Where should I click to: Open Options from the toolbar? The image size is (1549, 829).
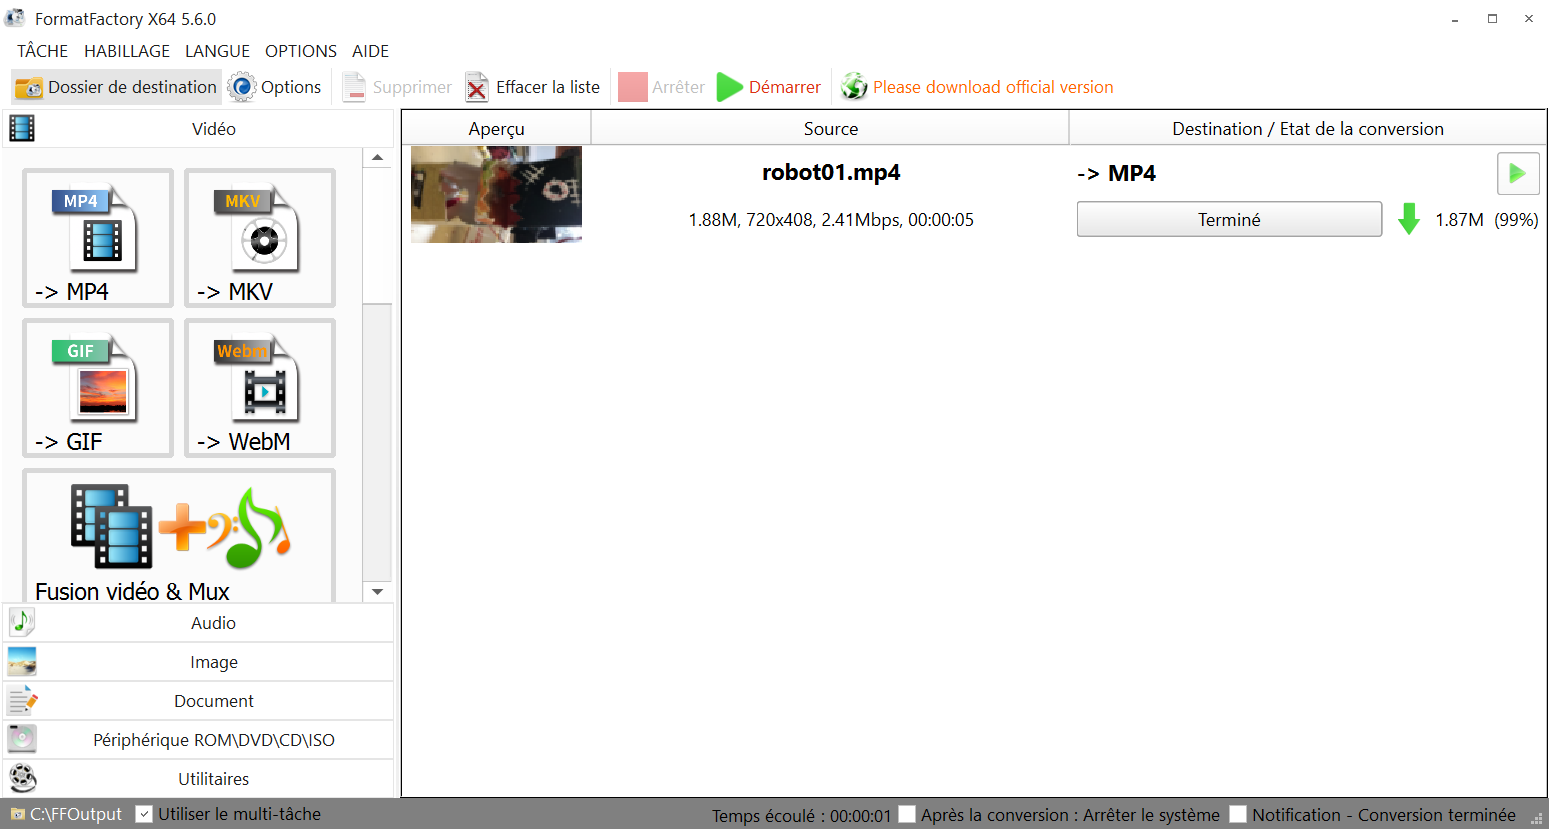tap(275, 87)
